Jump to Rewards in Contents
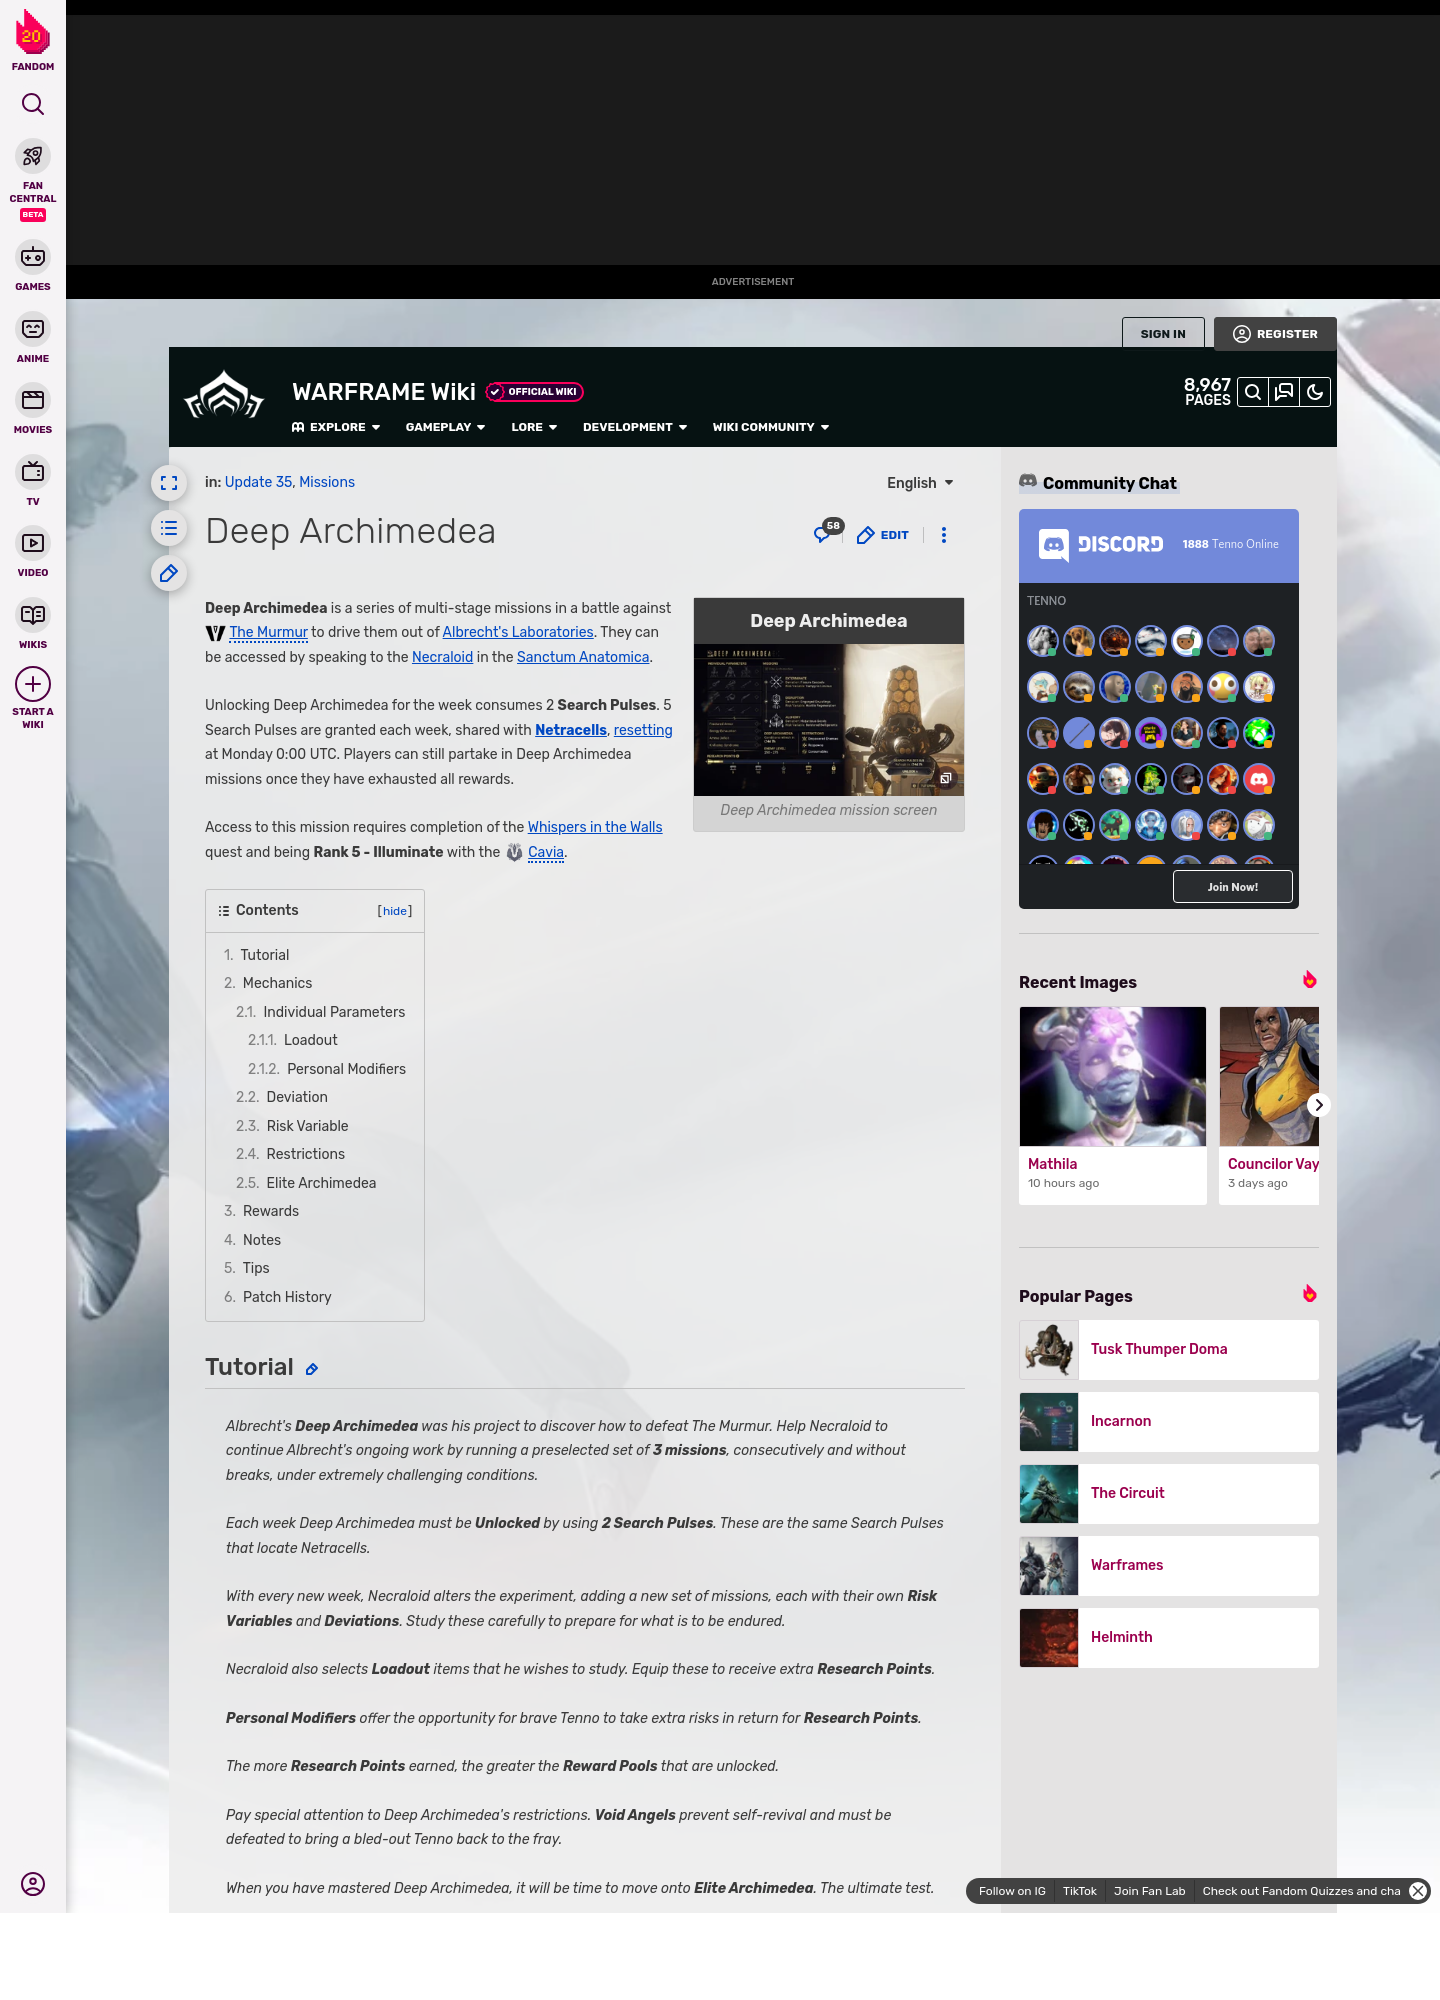Viewport: 1440px width, 2000px height. (x=270, y=1211)
